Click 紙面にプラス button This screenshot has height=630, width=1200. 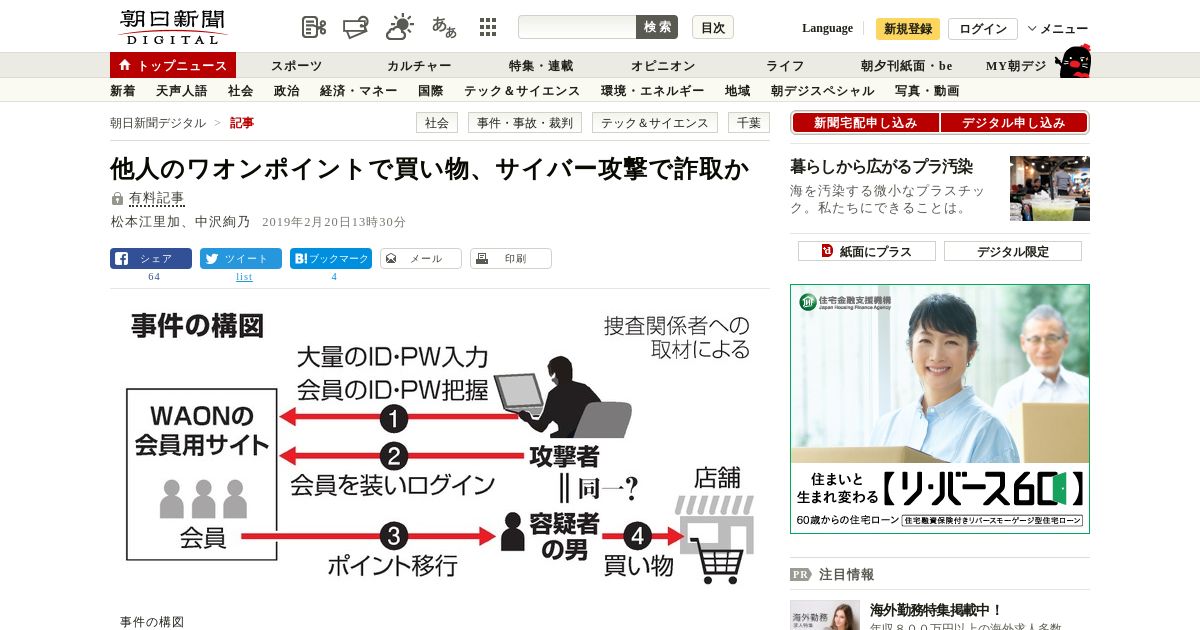pos(867,251)
